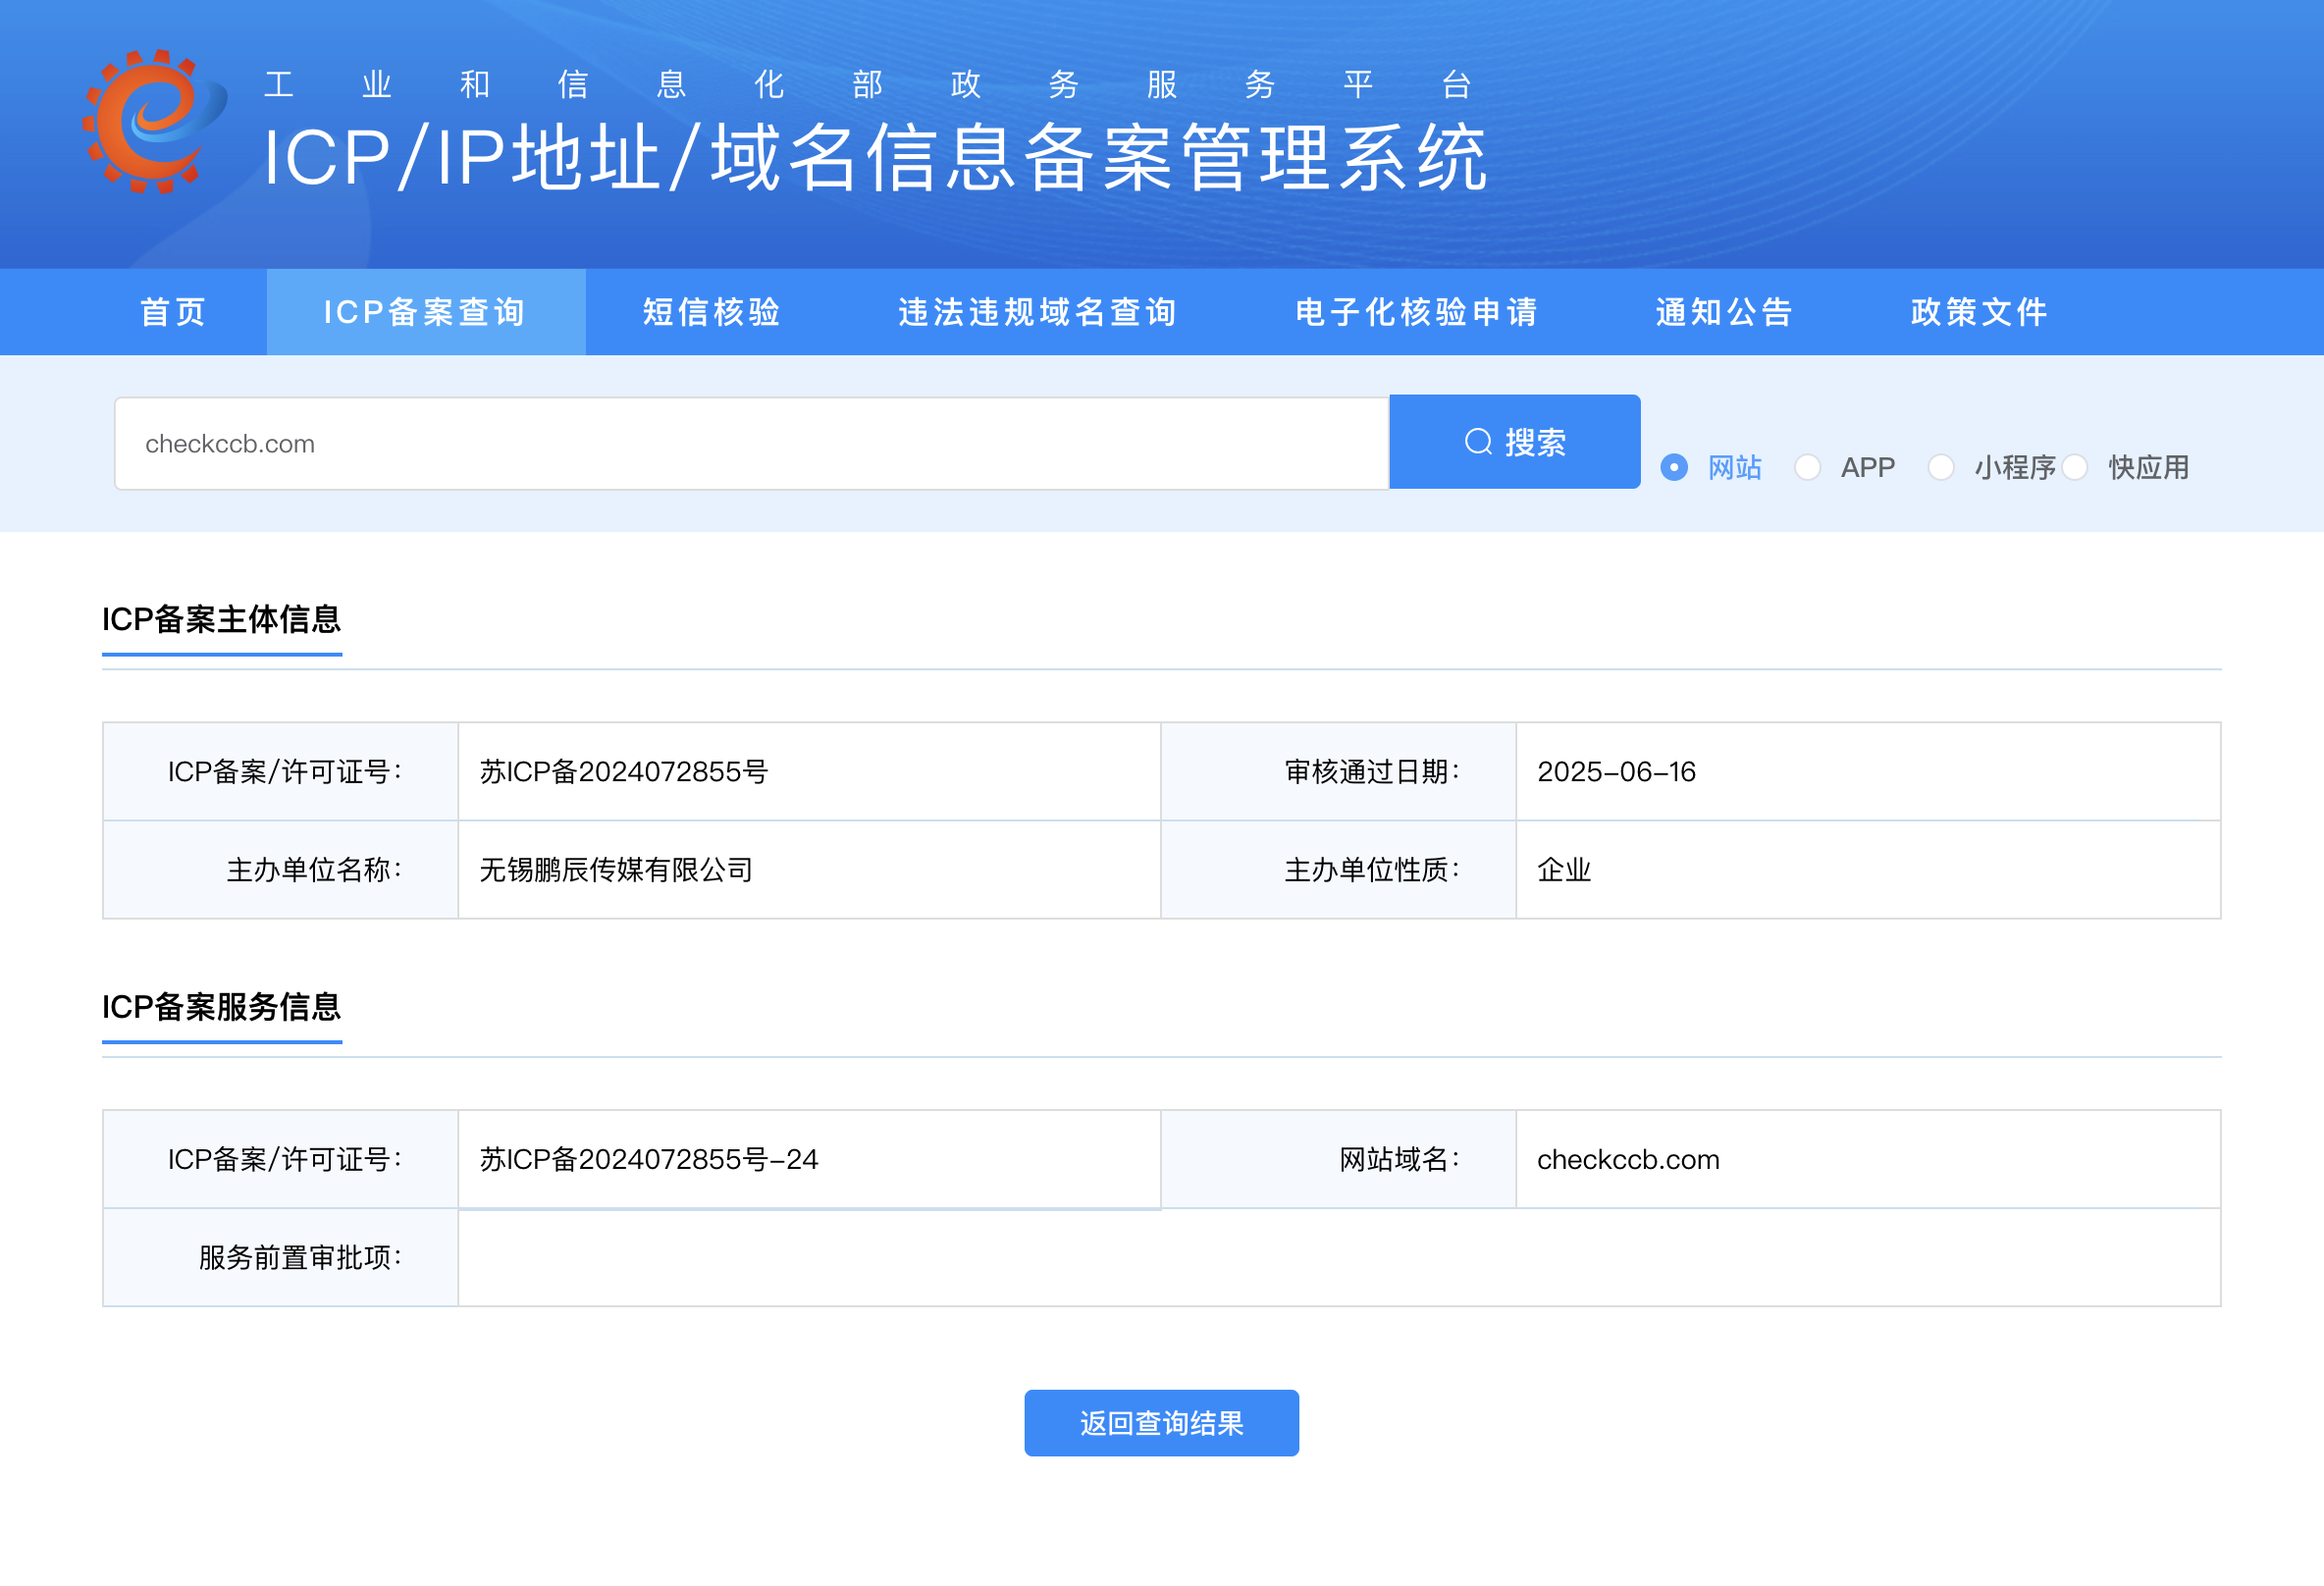The width and height of the screenshot is (2324, 1586).
Task: Open the 政策文件 tab
Action: (x=1978, y=312)
